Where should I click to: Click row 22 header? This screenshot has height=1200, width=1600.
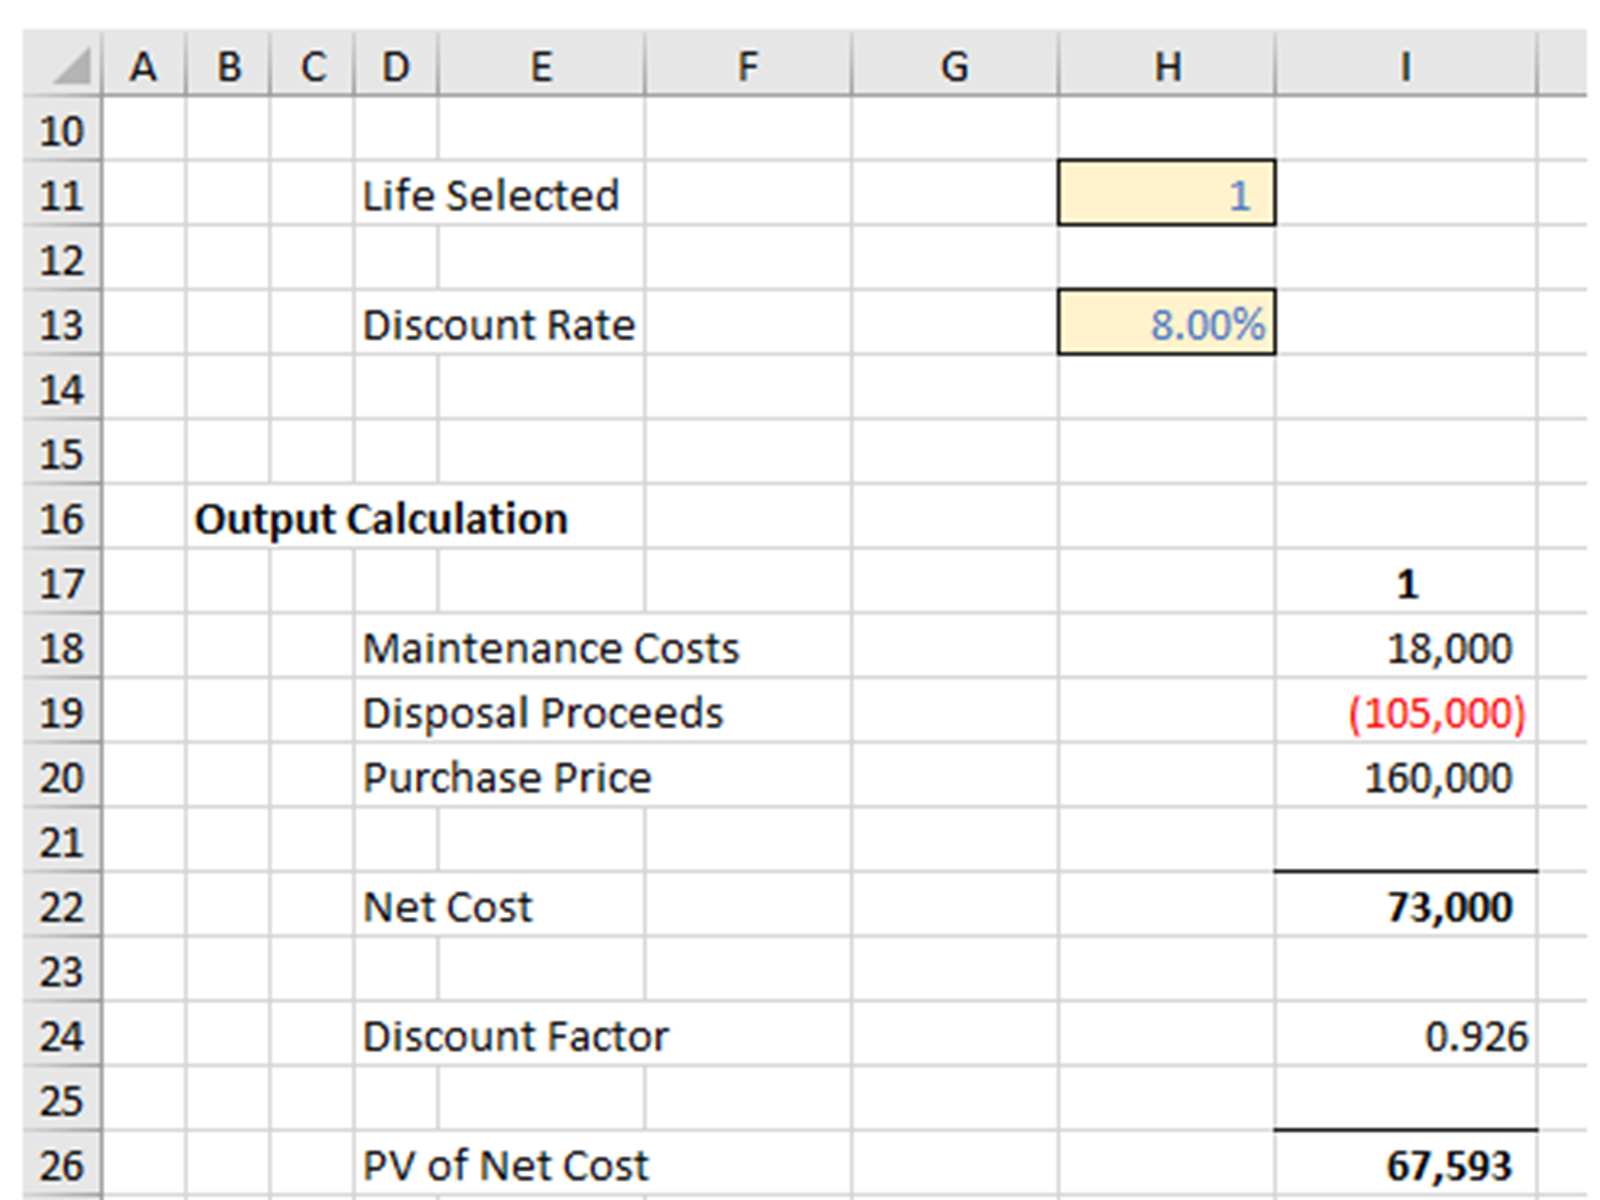61,907
